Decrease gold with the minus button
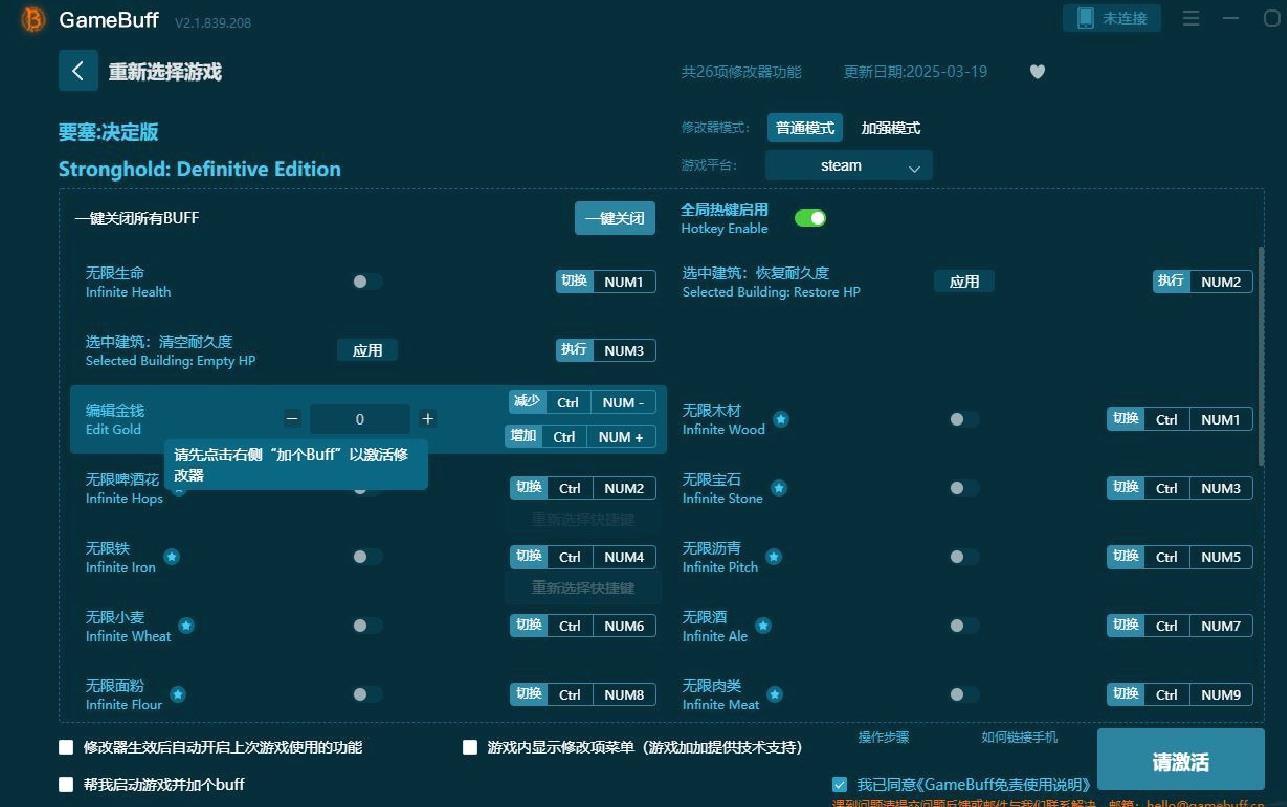 (x=292, y=419)
